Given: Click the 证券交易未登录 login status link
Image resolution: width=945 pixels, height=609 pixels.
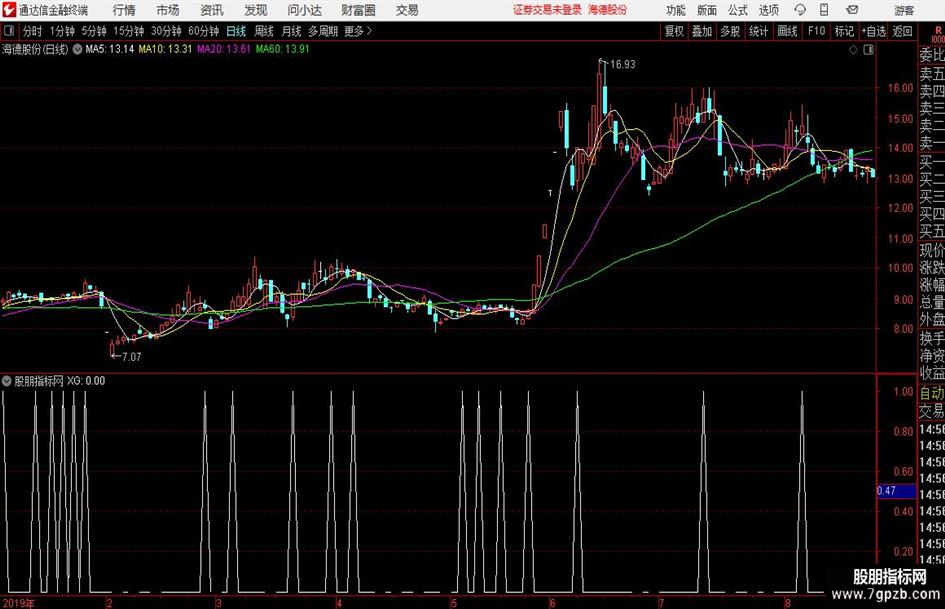Looking at the screenshot, I should pos(547,10).
